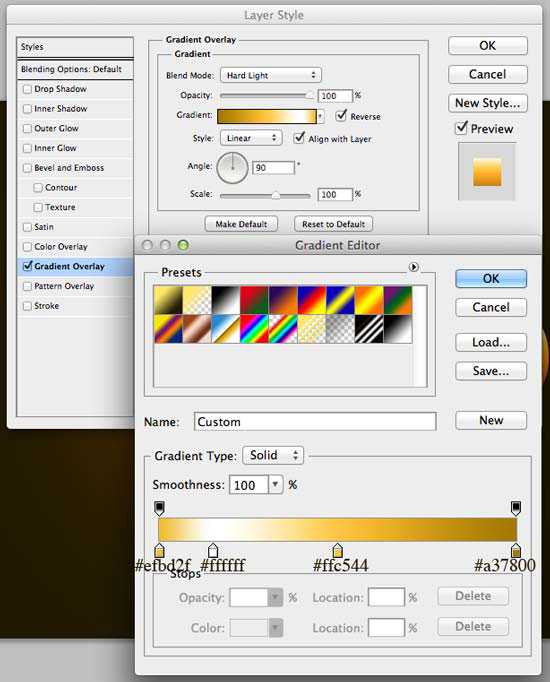550x682 pixels.
Task: Select the right opacity stop above gradient
Action: (516, 508)
